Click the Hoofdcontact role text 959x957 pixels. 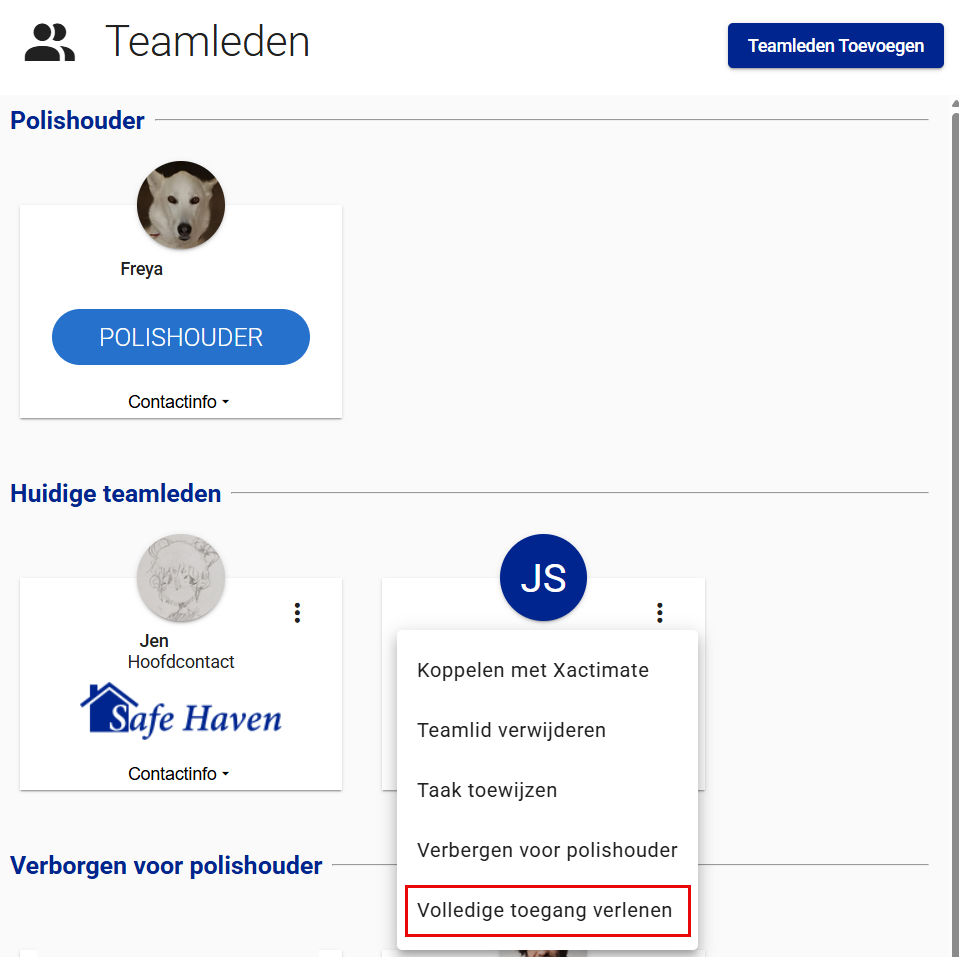pos(181,662)
